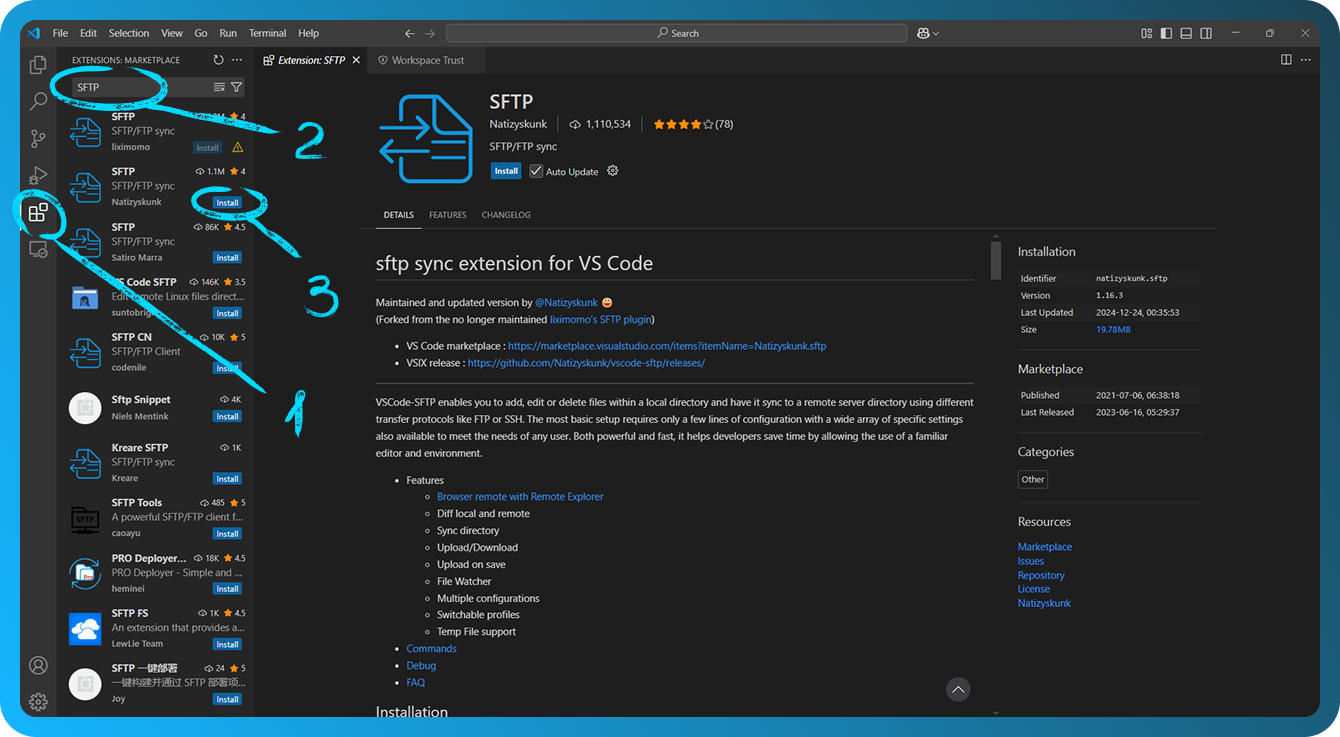Screen dimensions: 1340x737
Task: Switch to the FEATURES tab
Action: (x=447, y=214)
